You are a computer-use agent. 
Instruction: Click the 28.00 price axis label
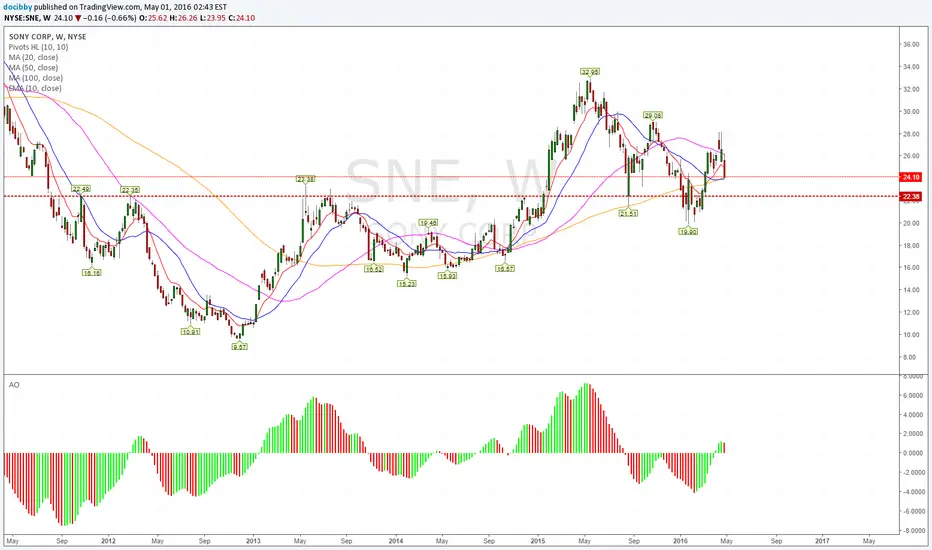pos(911,134)
